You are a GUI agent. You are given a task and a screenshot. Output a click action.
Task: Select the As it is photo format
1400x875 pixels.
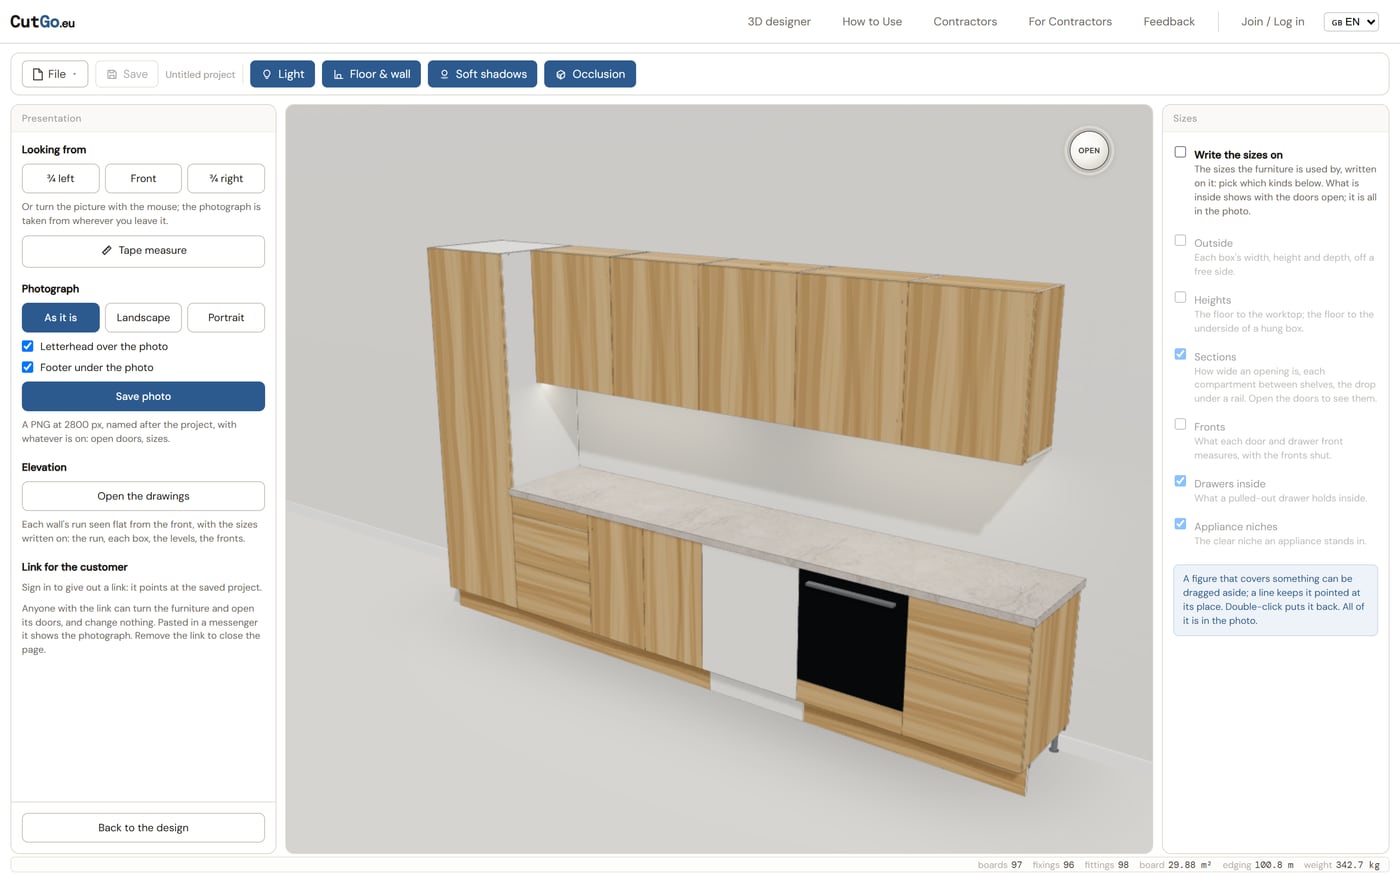61,317
